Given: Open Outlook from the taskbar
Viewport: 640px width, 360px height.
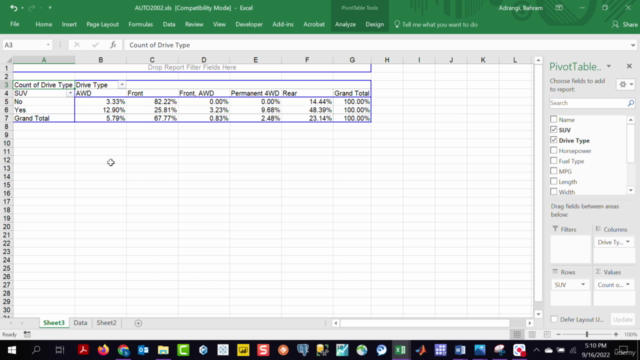Looking at the screenshot, I should (143, 350).
